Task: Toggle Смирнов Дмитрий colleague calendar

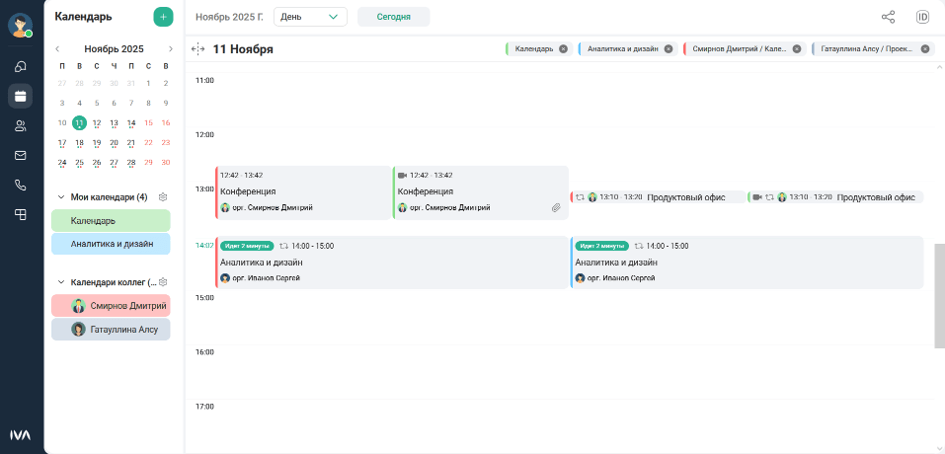Action: 111,306
